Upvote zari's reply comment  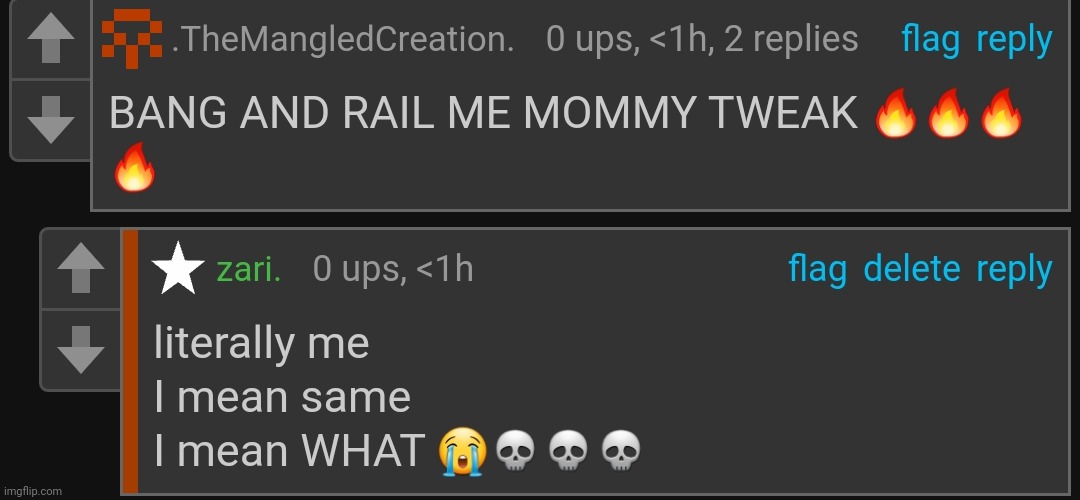tap(81, 270)
